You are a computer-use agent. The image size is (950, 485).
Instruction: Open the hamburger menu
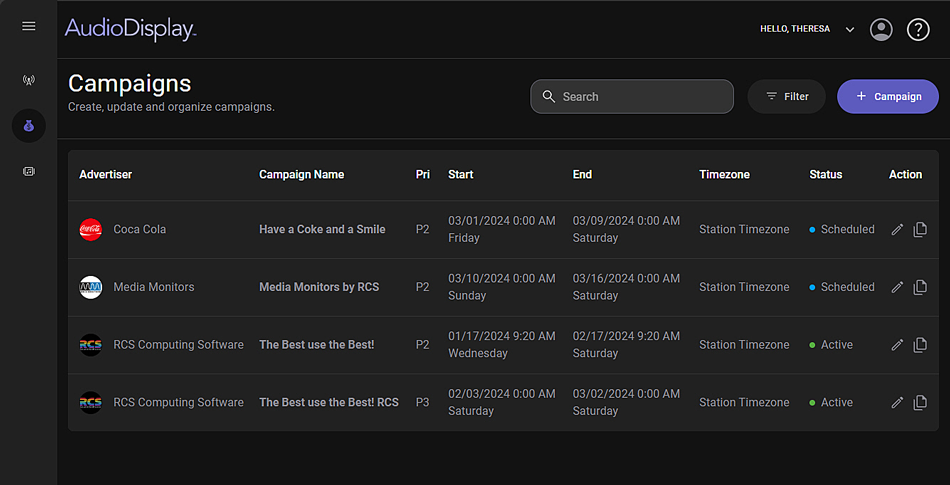28,27
